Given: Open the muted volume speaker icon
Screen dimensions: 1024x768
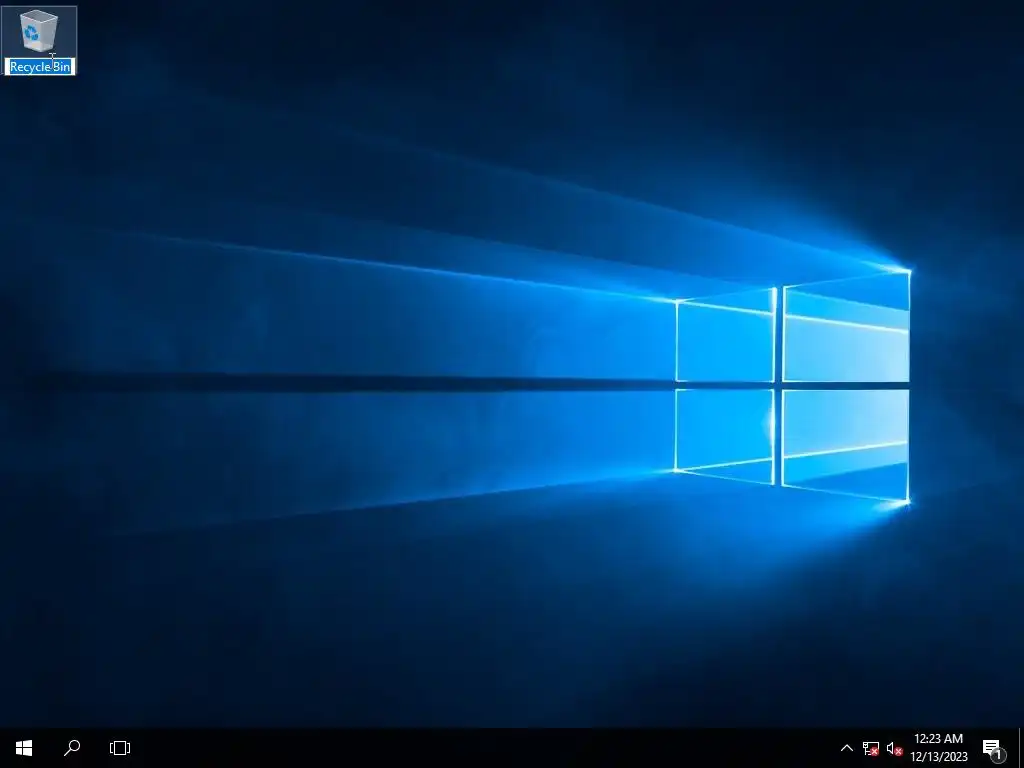Looking at the screenshot, I should [894, 748].
